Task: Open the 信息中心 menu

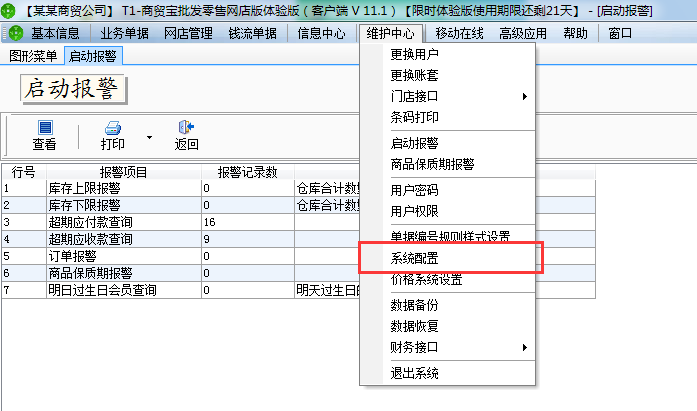Action: click(321, 33)
